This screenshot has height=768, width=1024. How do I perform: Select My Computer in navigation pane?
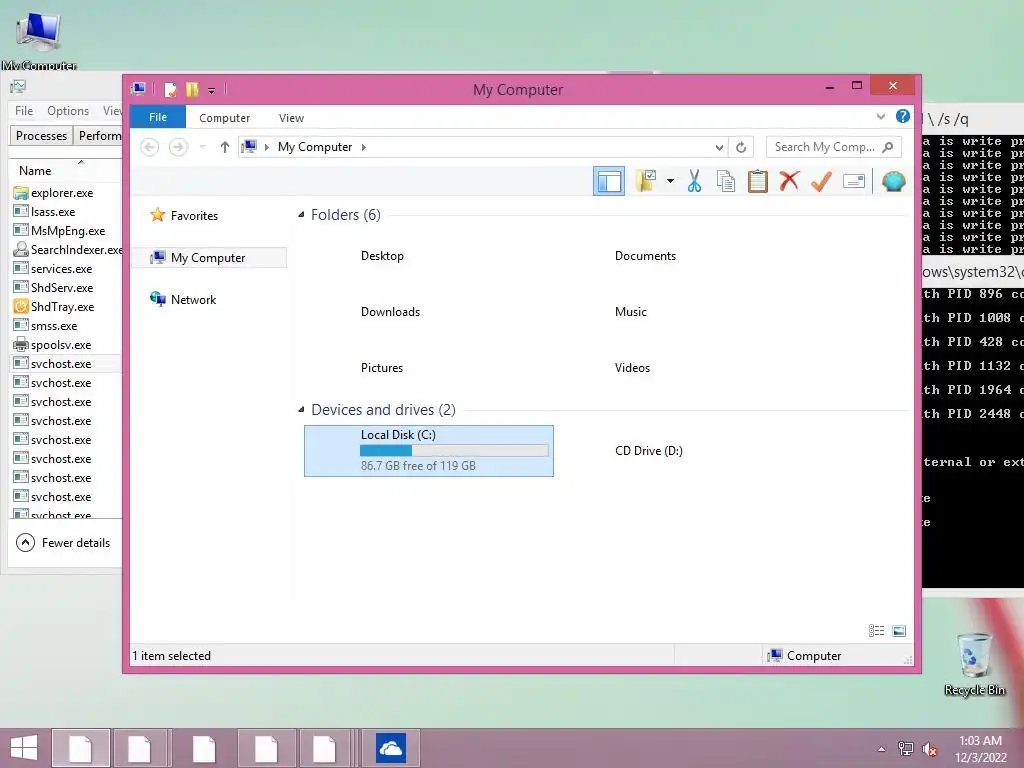point(208,257)
